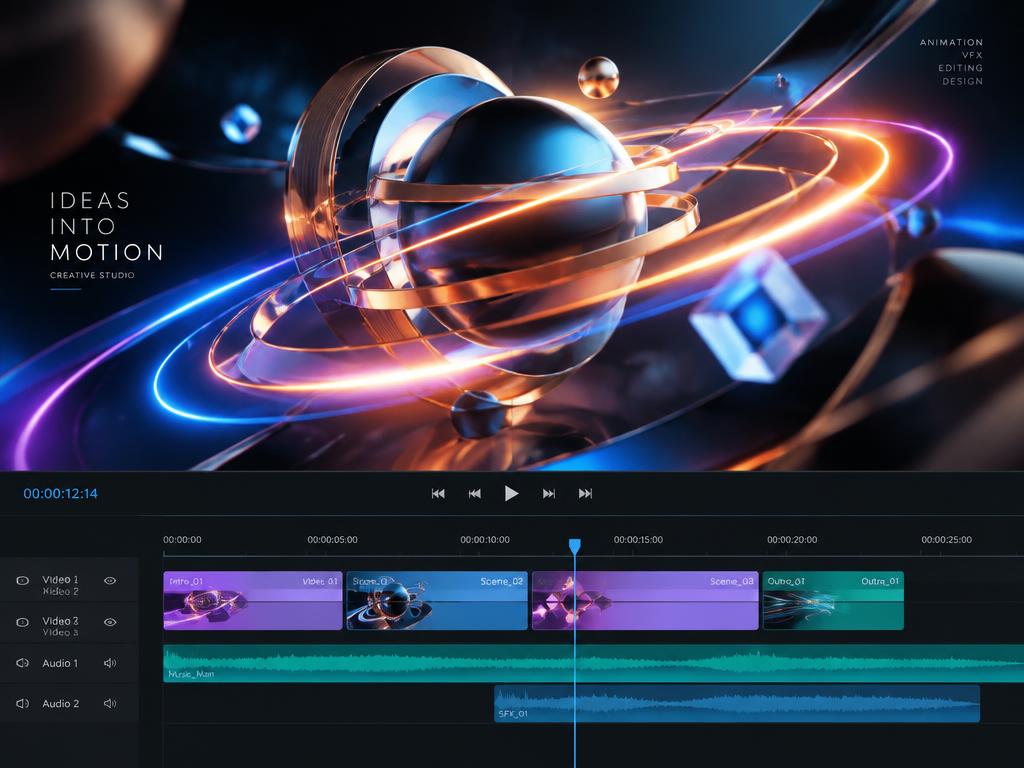Click the oval icon left of the second video track label

(x=22, y=622)
